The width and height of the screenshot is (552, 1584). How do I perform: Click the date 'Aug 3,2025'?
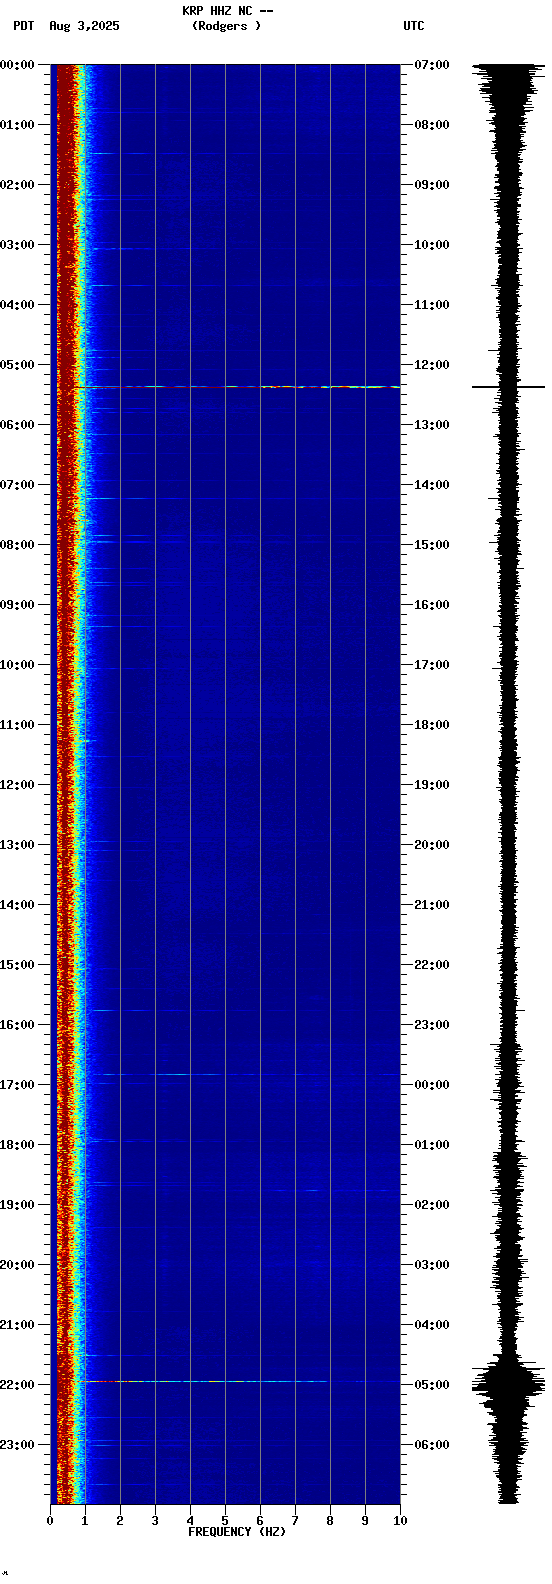coord(84,26)
